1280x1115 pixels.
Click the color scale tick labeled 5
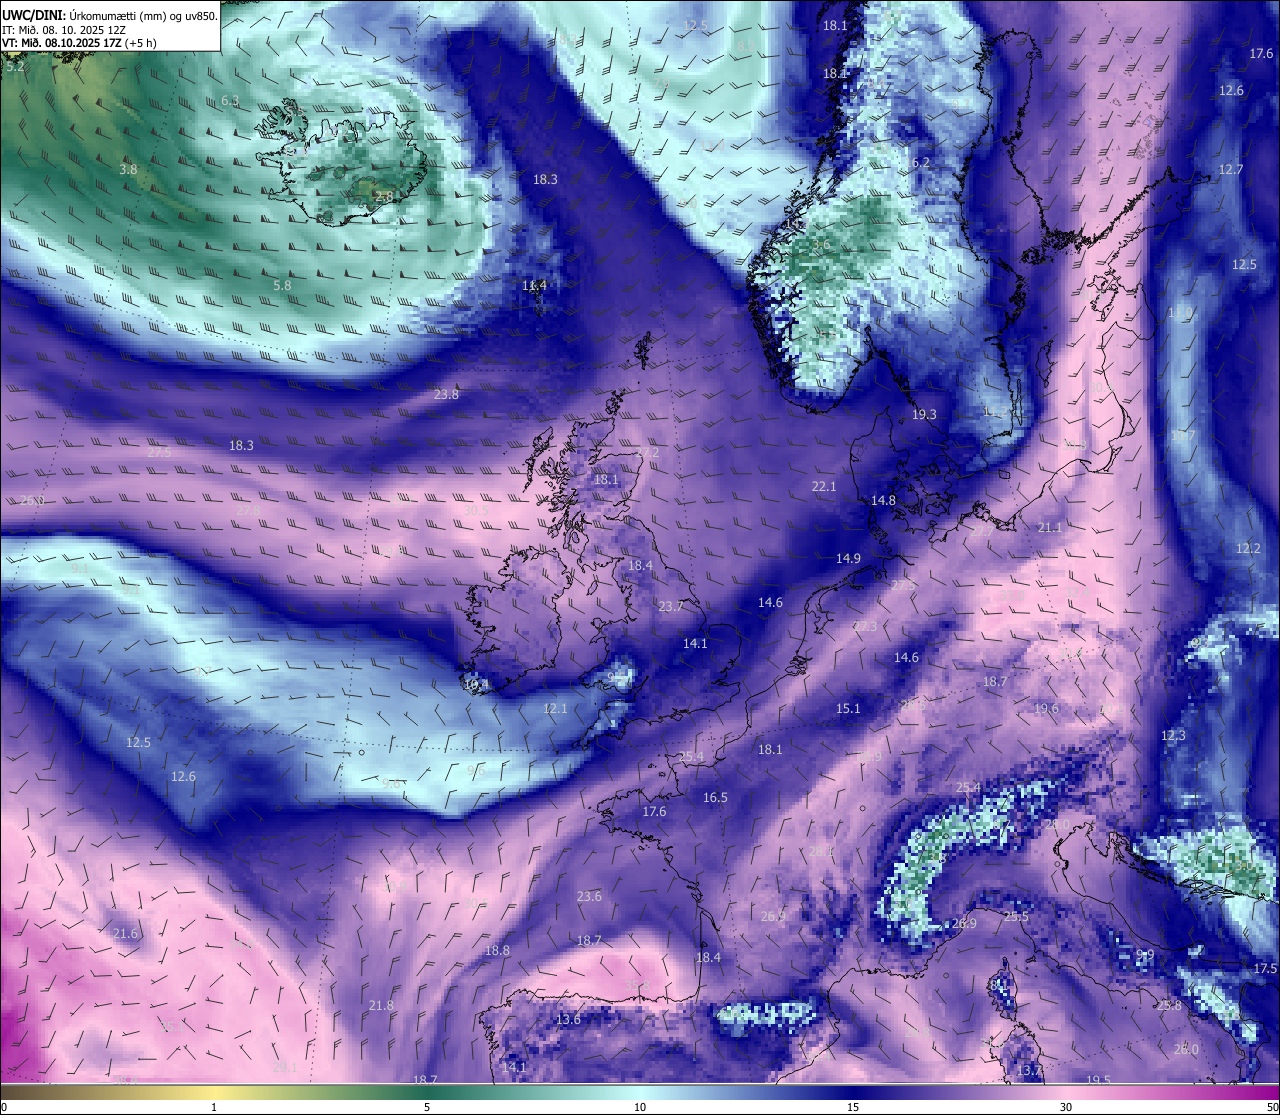click(x=427, y=1107)
